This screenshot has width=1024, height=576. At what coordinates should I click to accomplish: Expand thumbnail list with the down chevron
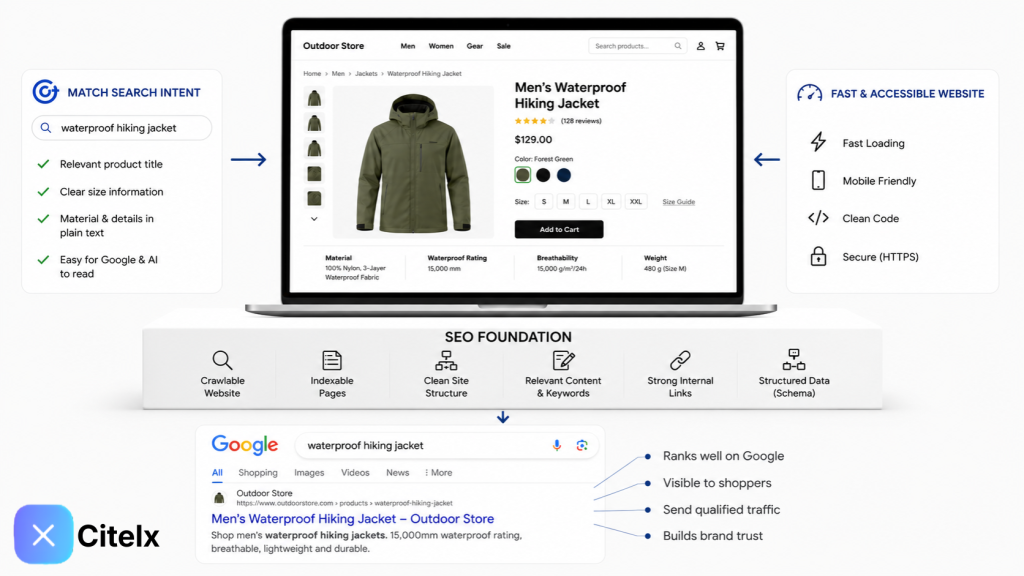(314, 219)
